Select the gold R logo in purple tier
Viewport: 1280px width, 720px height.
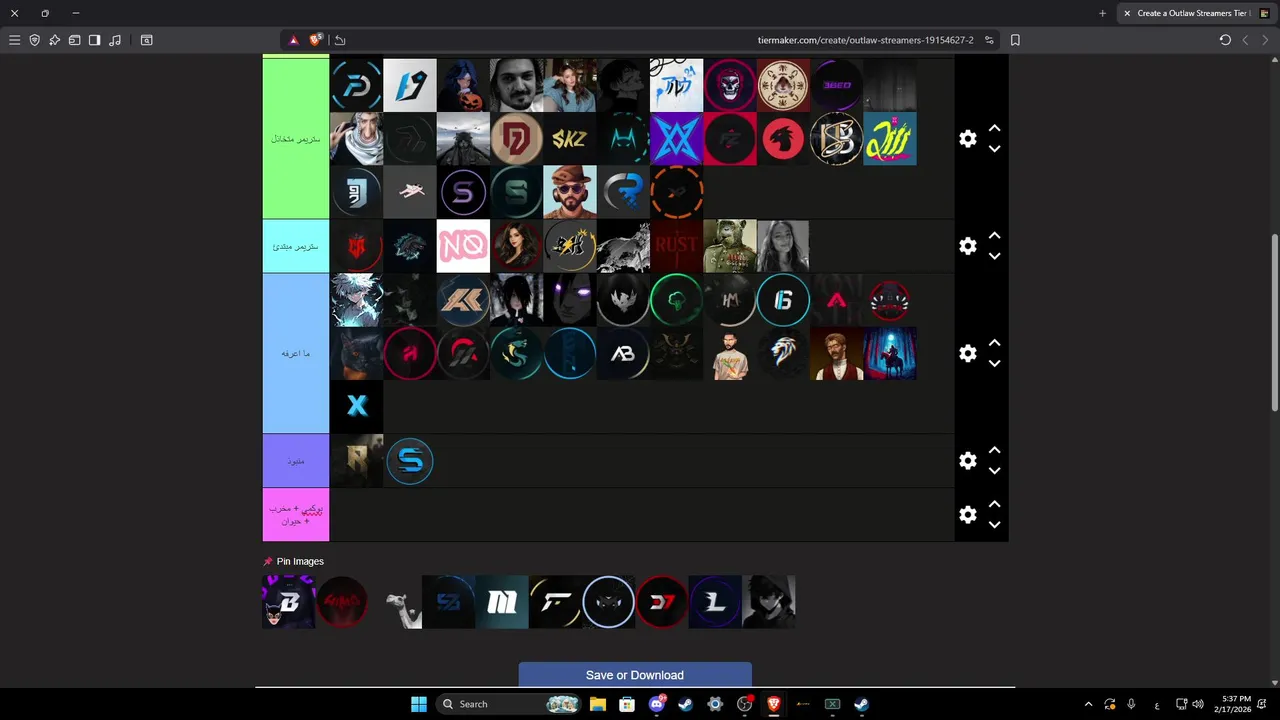[x=356, y=461]
